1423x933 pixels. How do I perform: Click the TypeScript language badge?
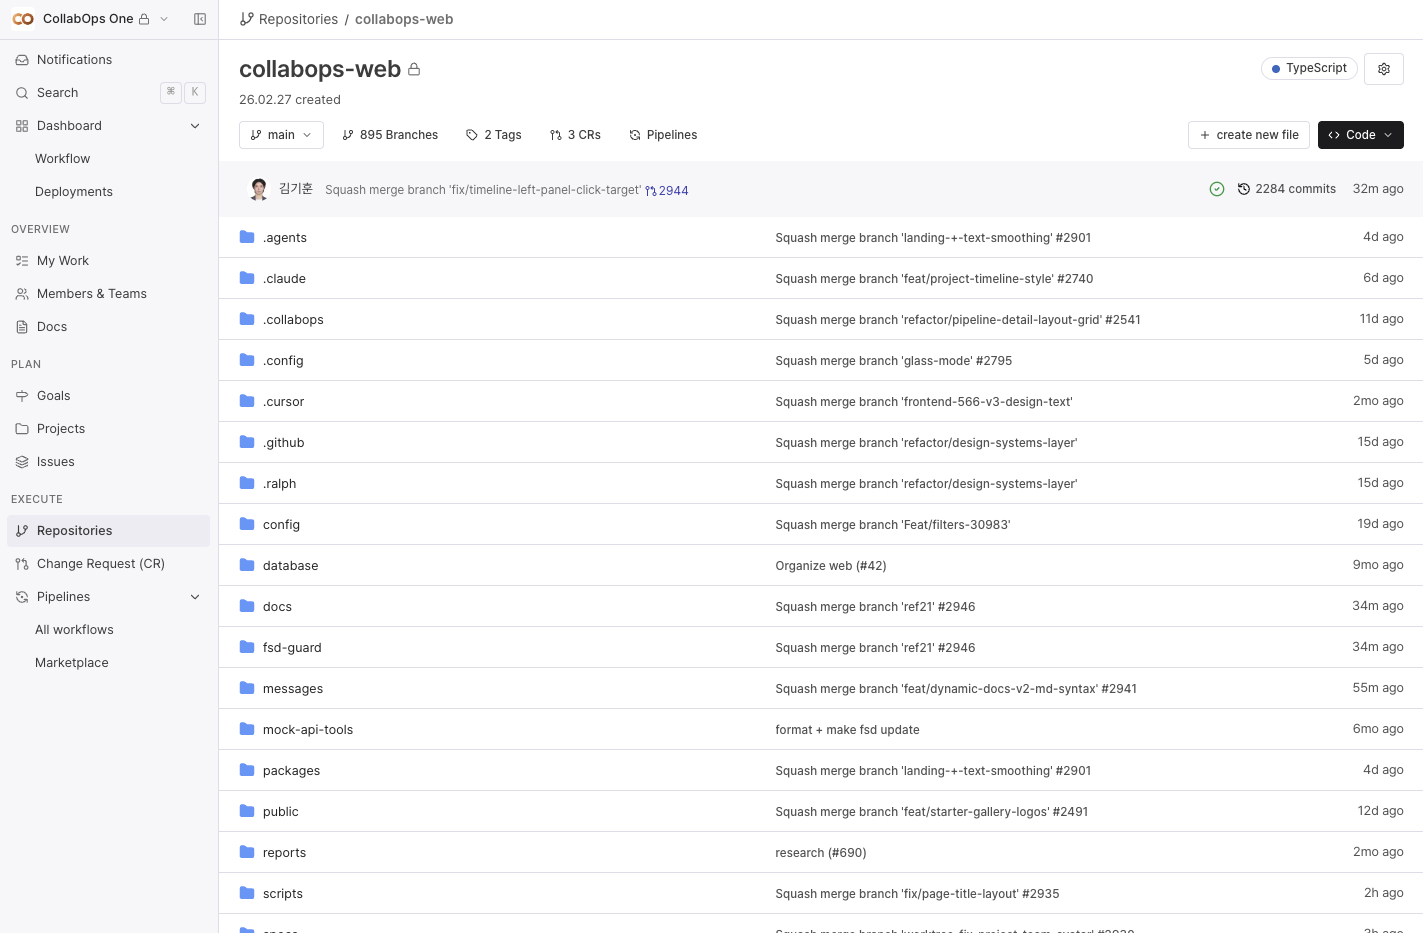tap(1309, 68)
